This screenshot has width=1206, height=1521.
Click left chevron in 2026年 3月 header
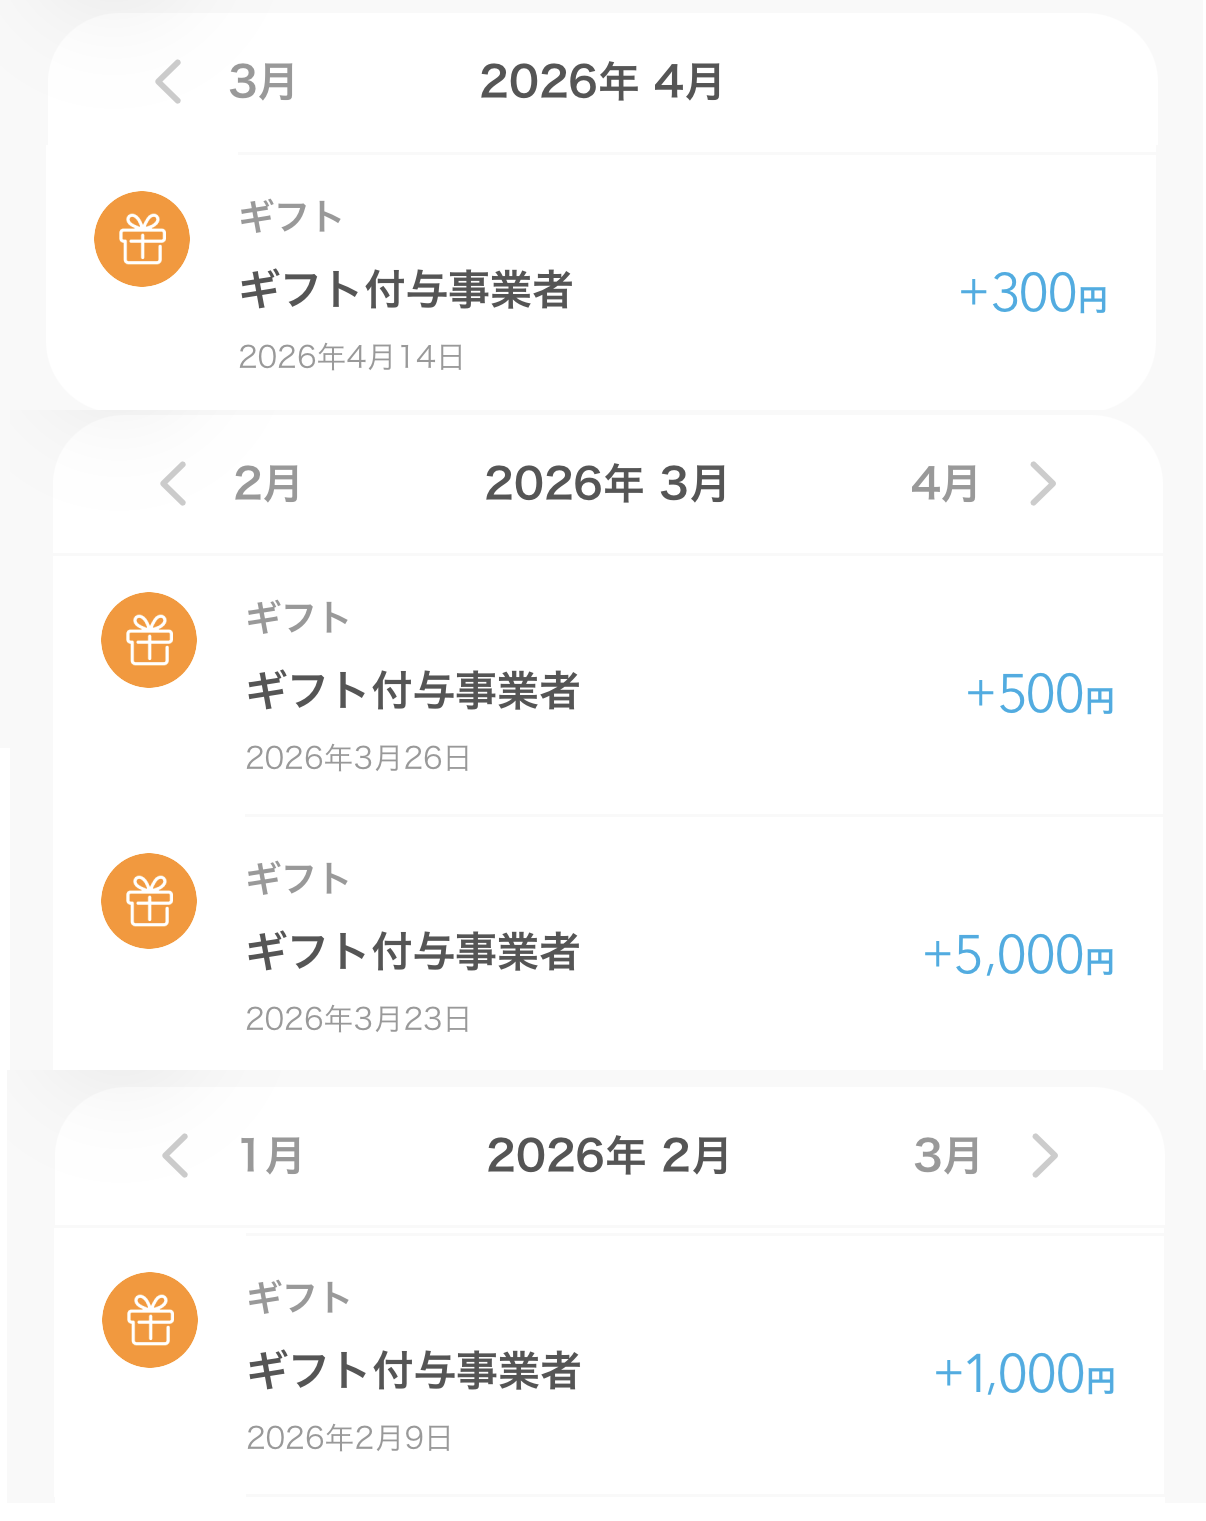[x=174, y=484]
